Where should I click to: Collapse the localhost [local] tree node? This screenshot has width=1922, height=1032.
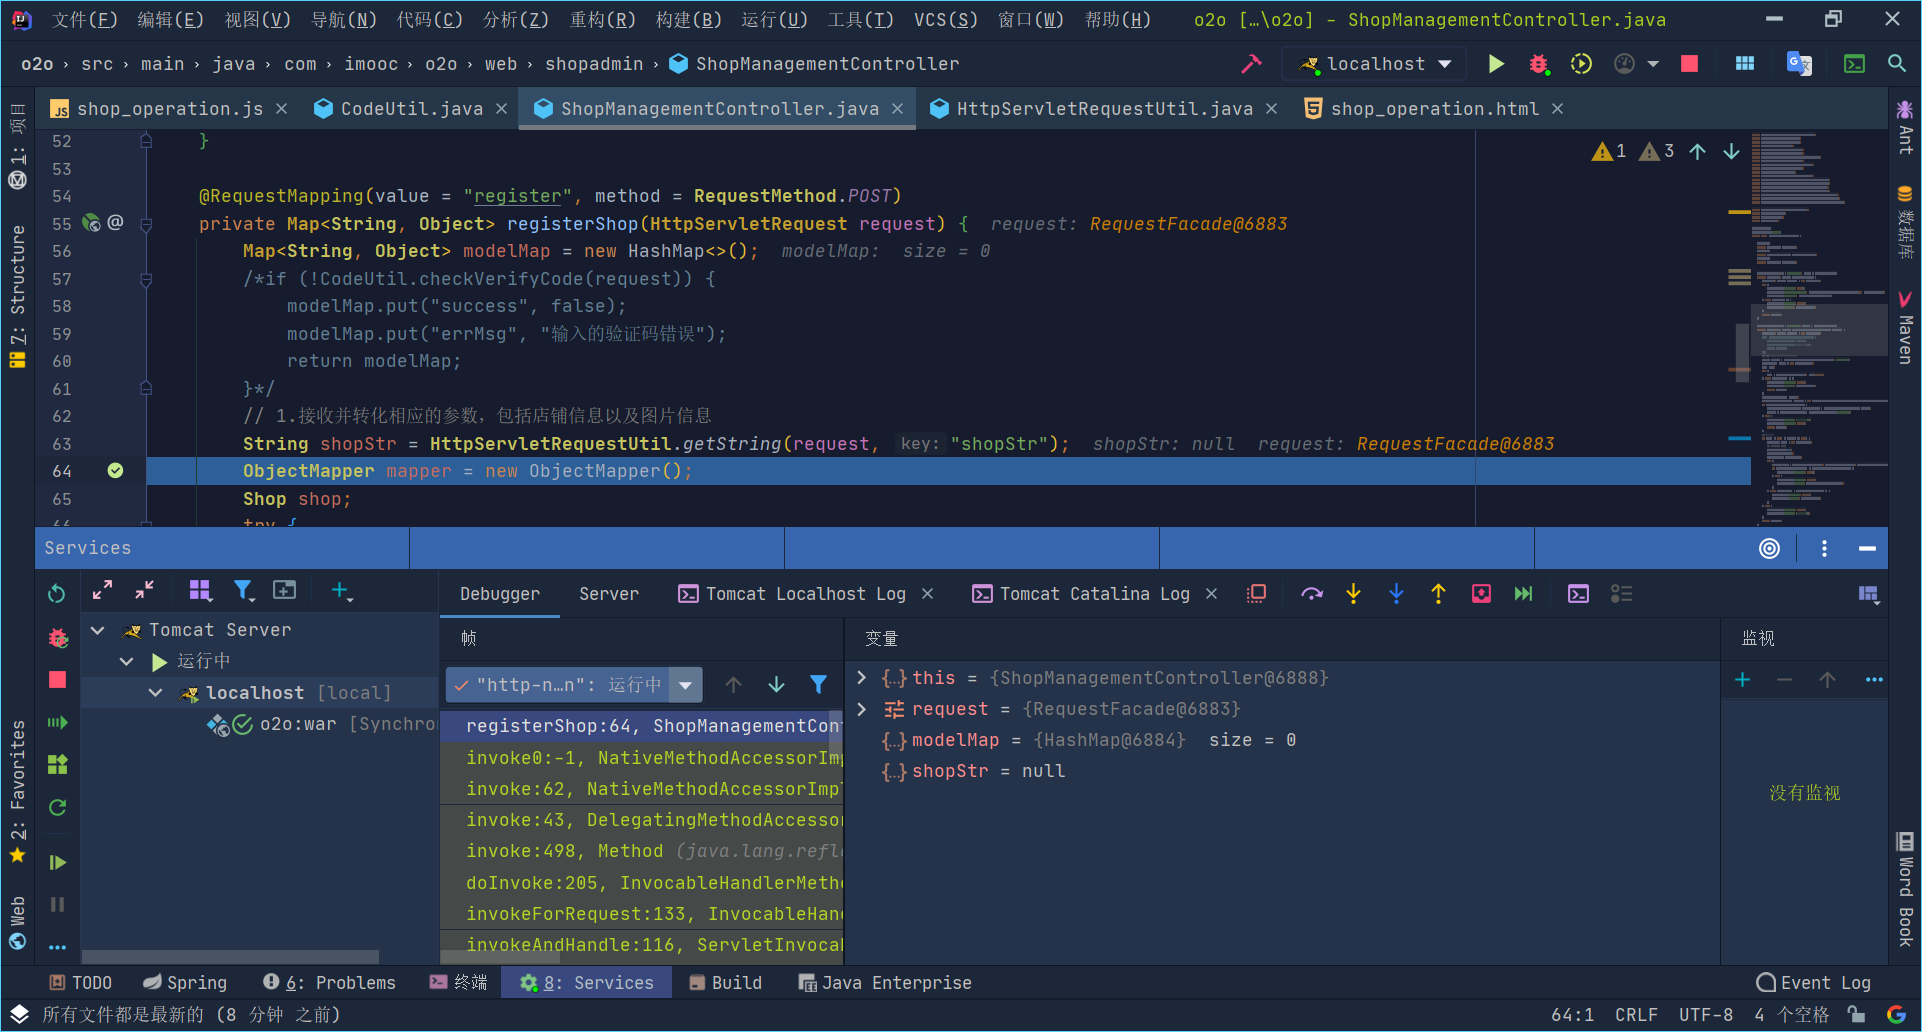point(155,693)
